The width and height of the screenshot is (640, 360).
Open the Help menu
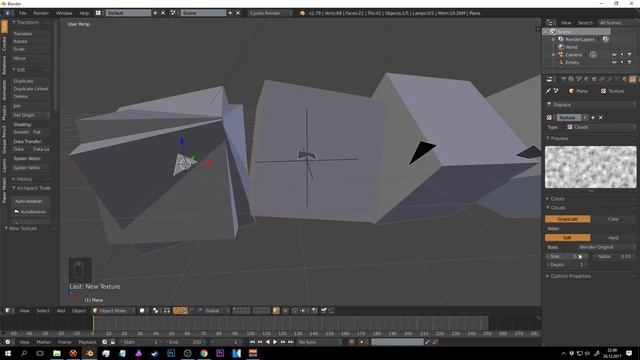click(84, 13)
